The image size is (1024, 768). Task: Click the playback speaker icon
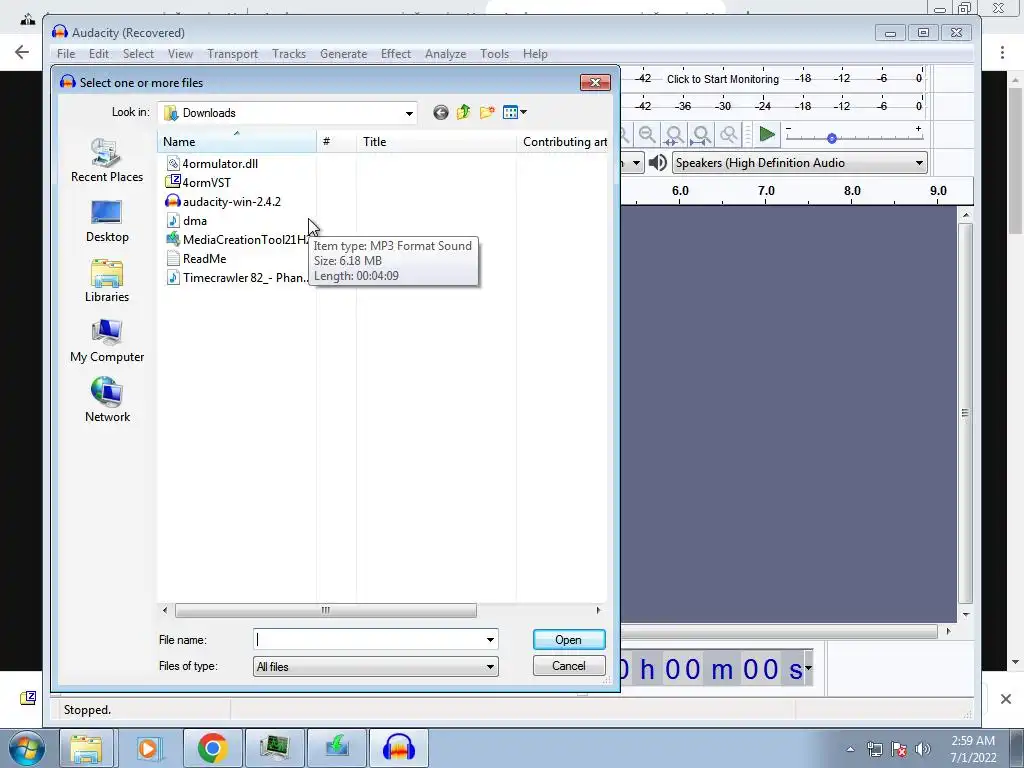658,163
